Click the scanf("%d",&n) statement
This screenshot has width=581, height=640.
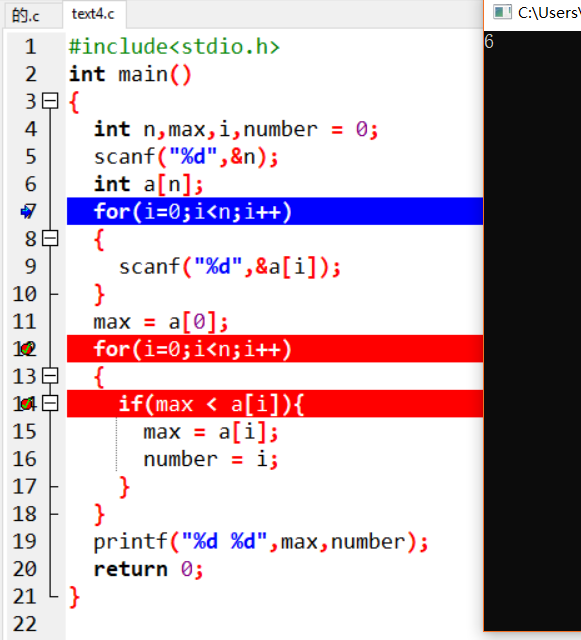click(186, 157)
